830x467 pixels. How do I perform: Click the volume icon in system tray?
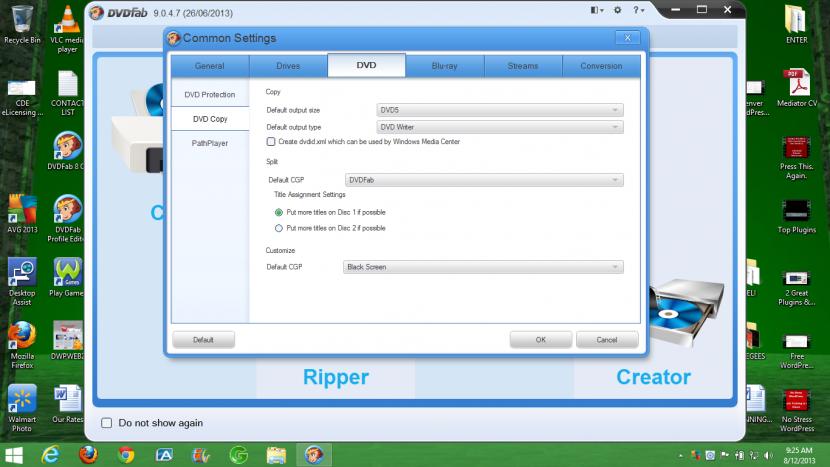pyautogui.click(x=768, y=455)
